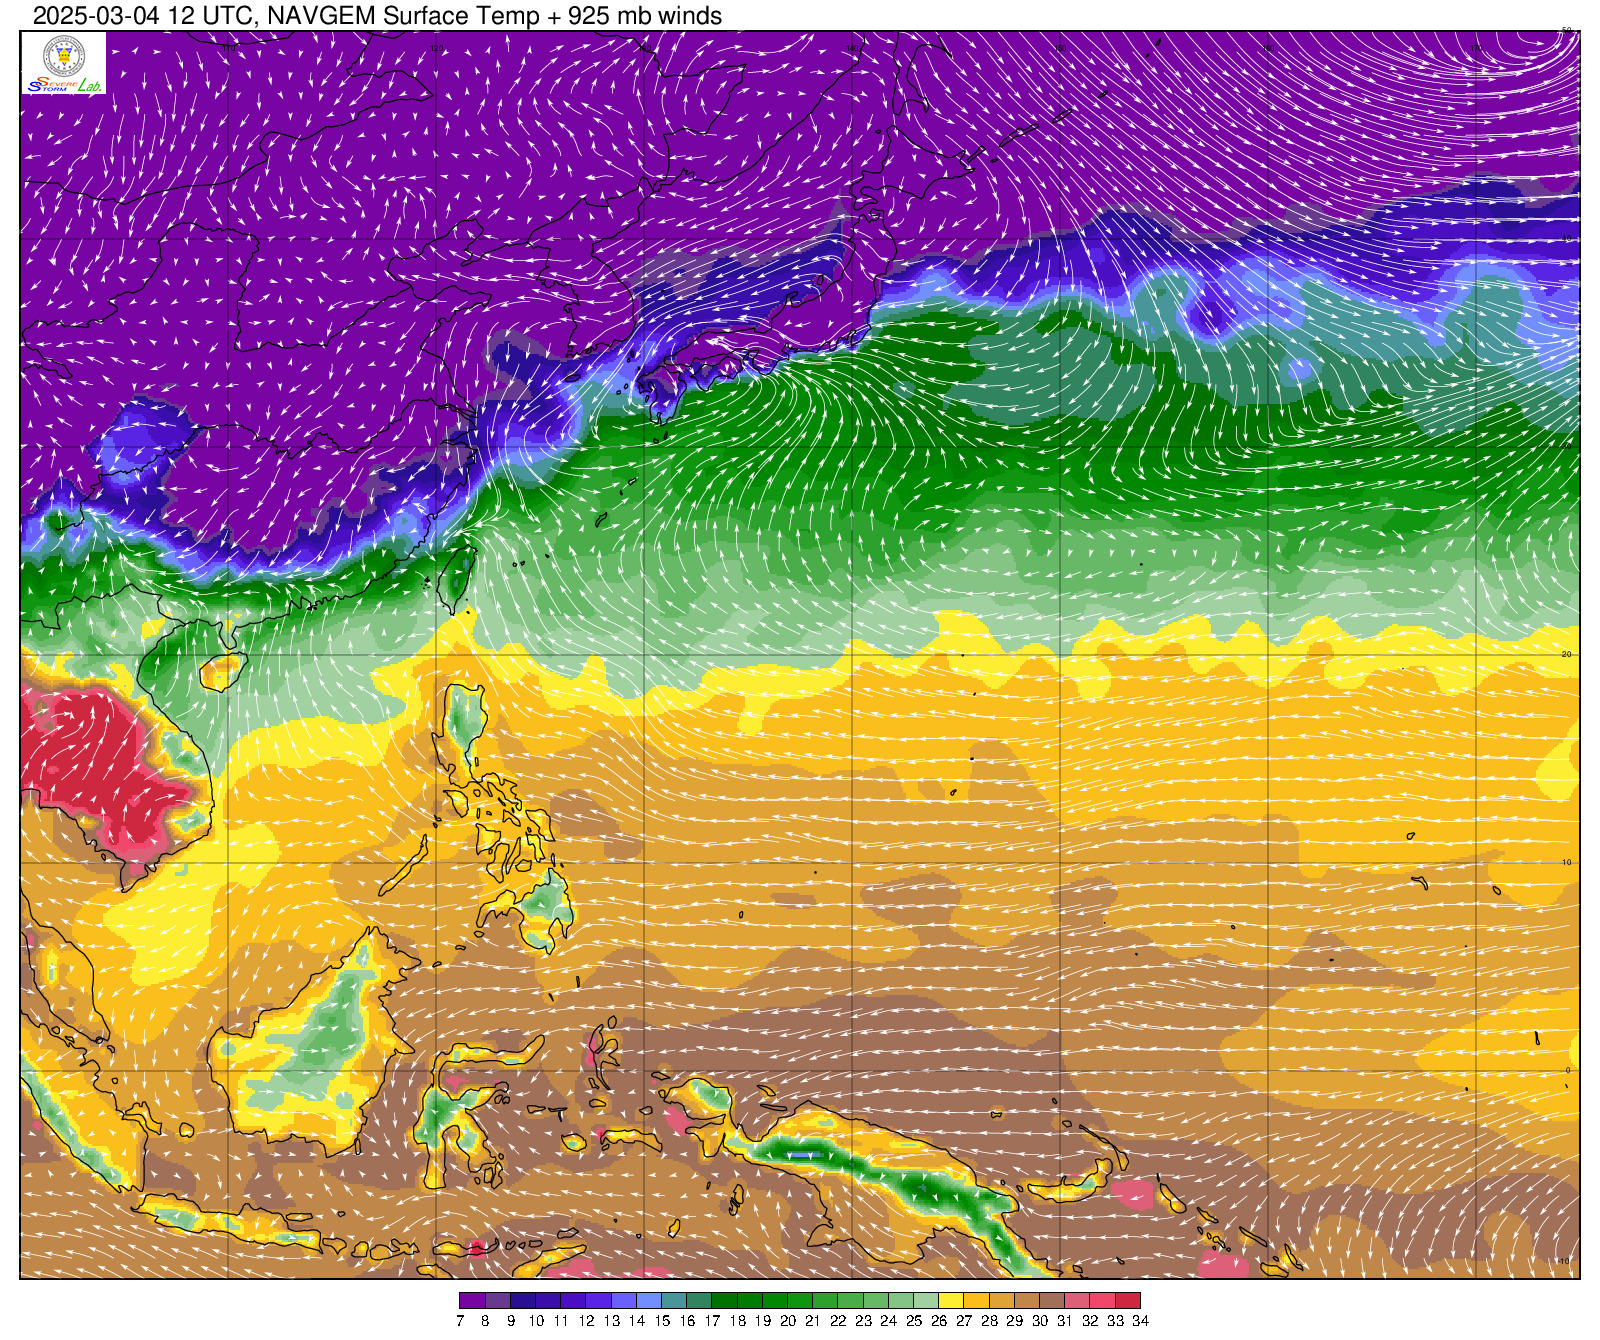Click the '0' latitude label on right edge
1600x1340 pixels.
(1568, 1070)
